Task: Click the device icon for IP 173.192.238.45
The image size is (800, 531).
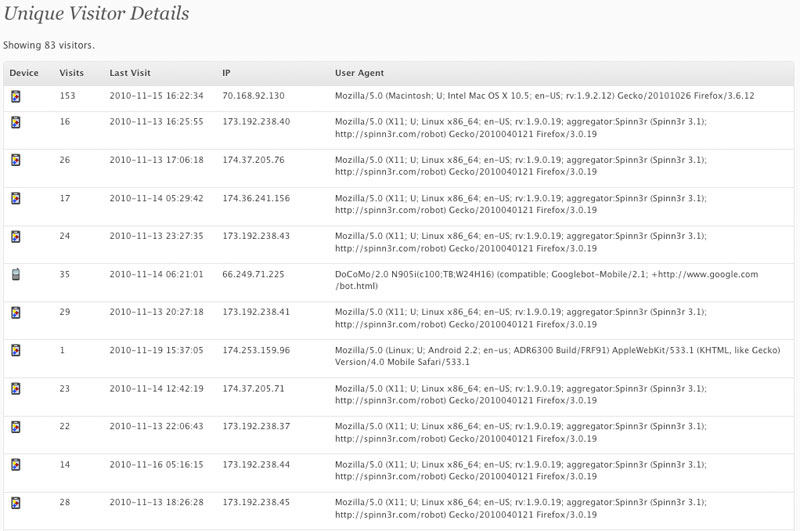Action: [16, 503]
